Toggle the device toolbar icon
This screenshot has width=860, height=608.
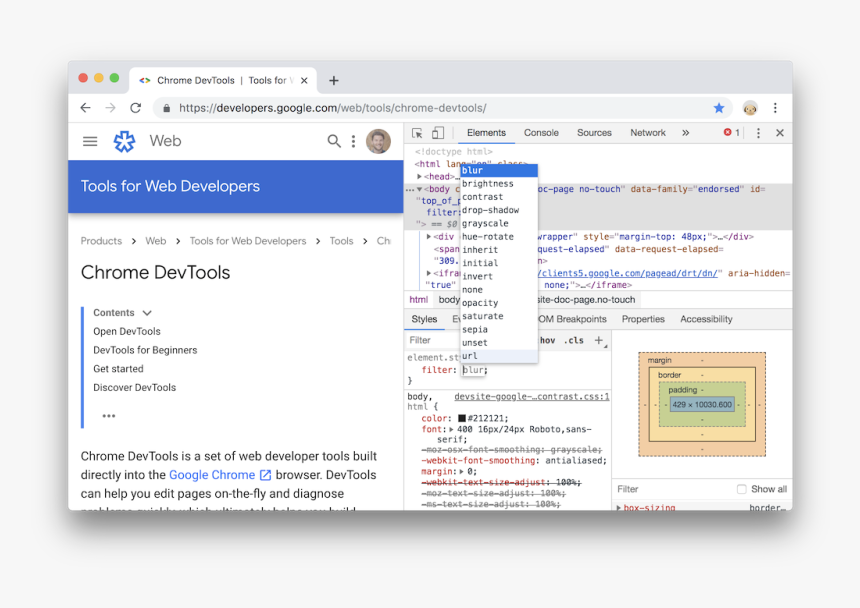(x=438, y=133)
